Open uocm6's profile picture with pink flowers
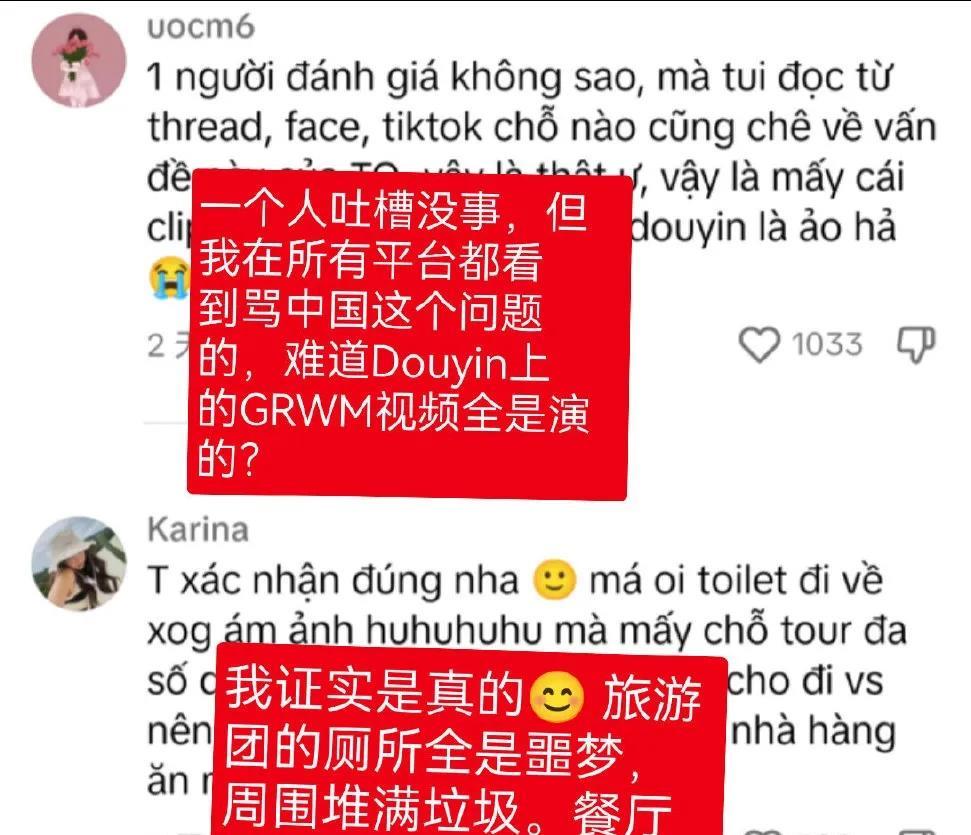This screenshot has height=835, width=971. point(79,61)
